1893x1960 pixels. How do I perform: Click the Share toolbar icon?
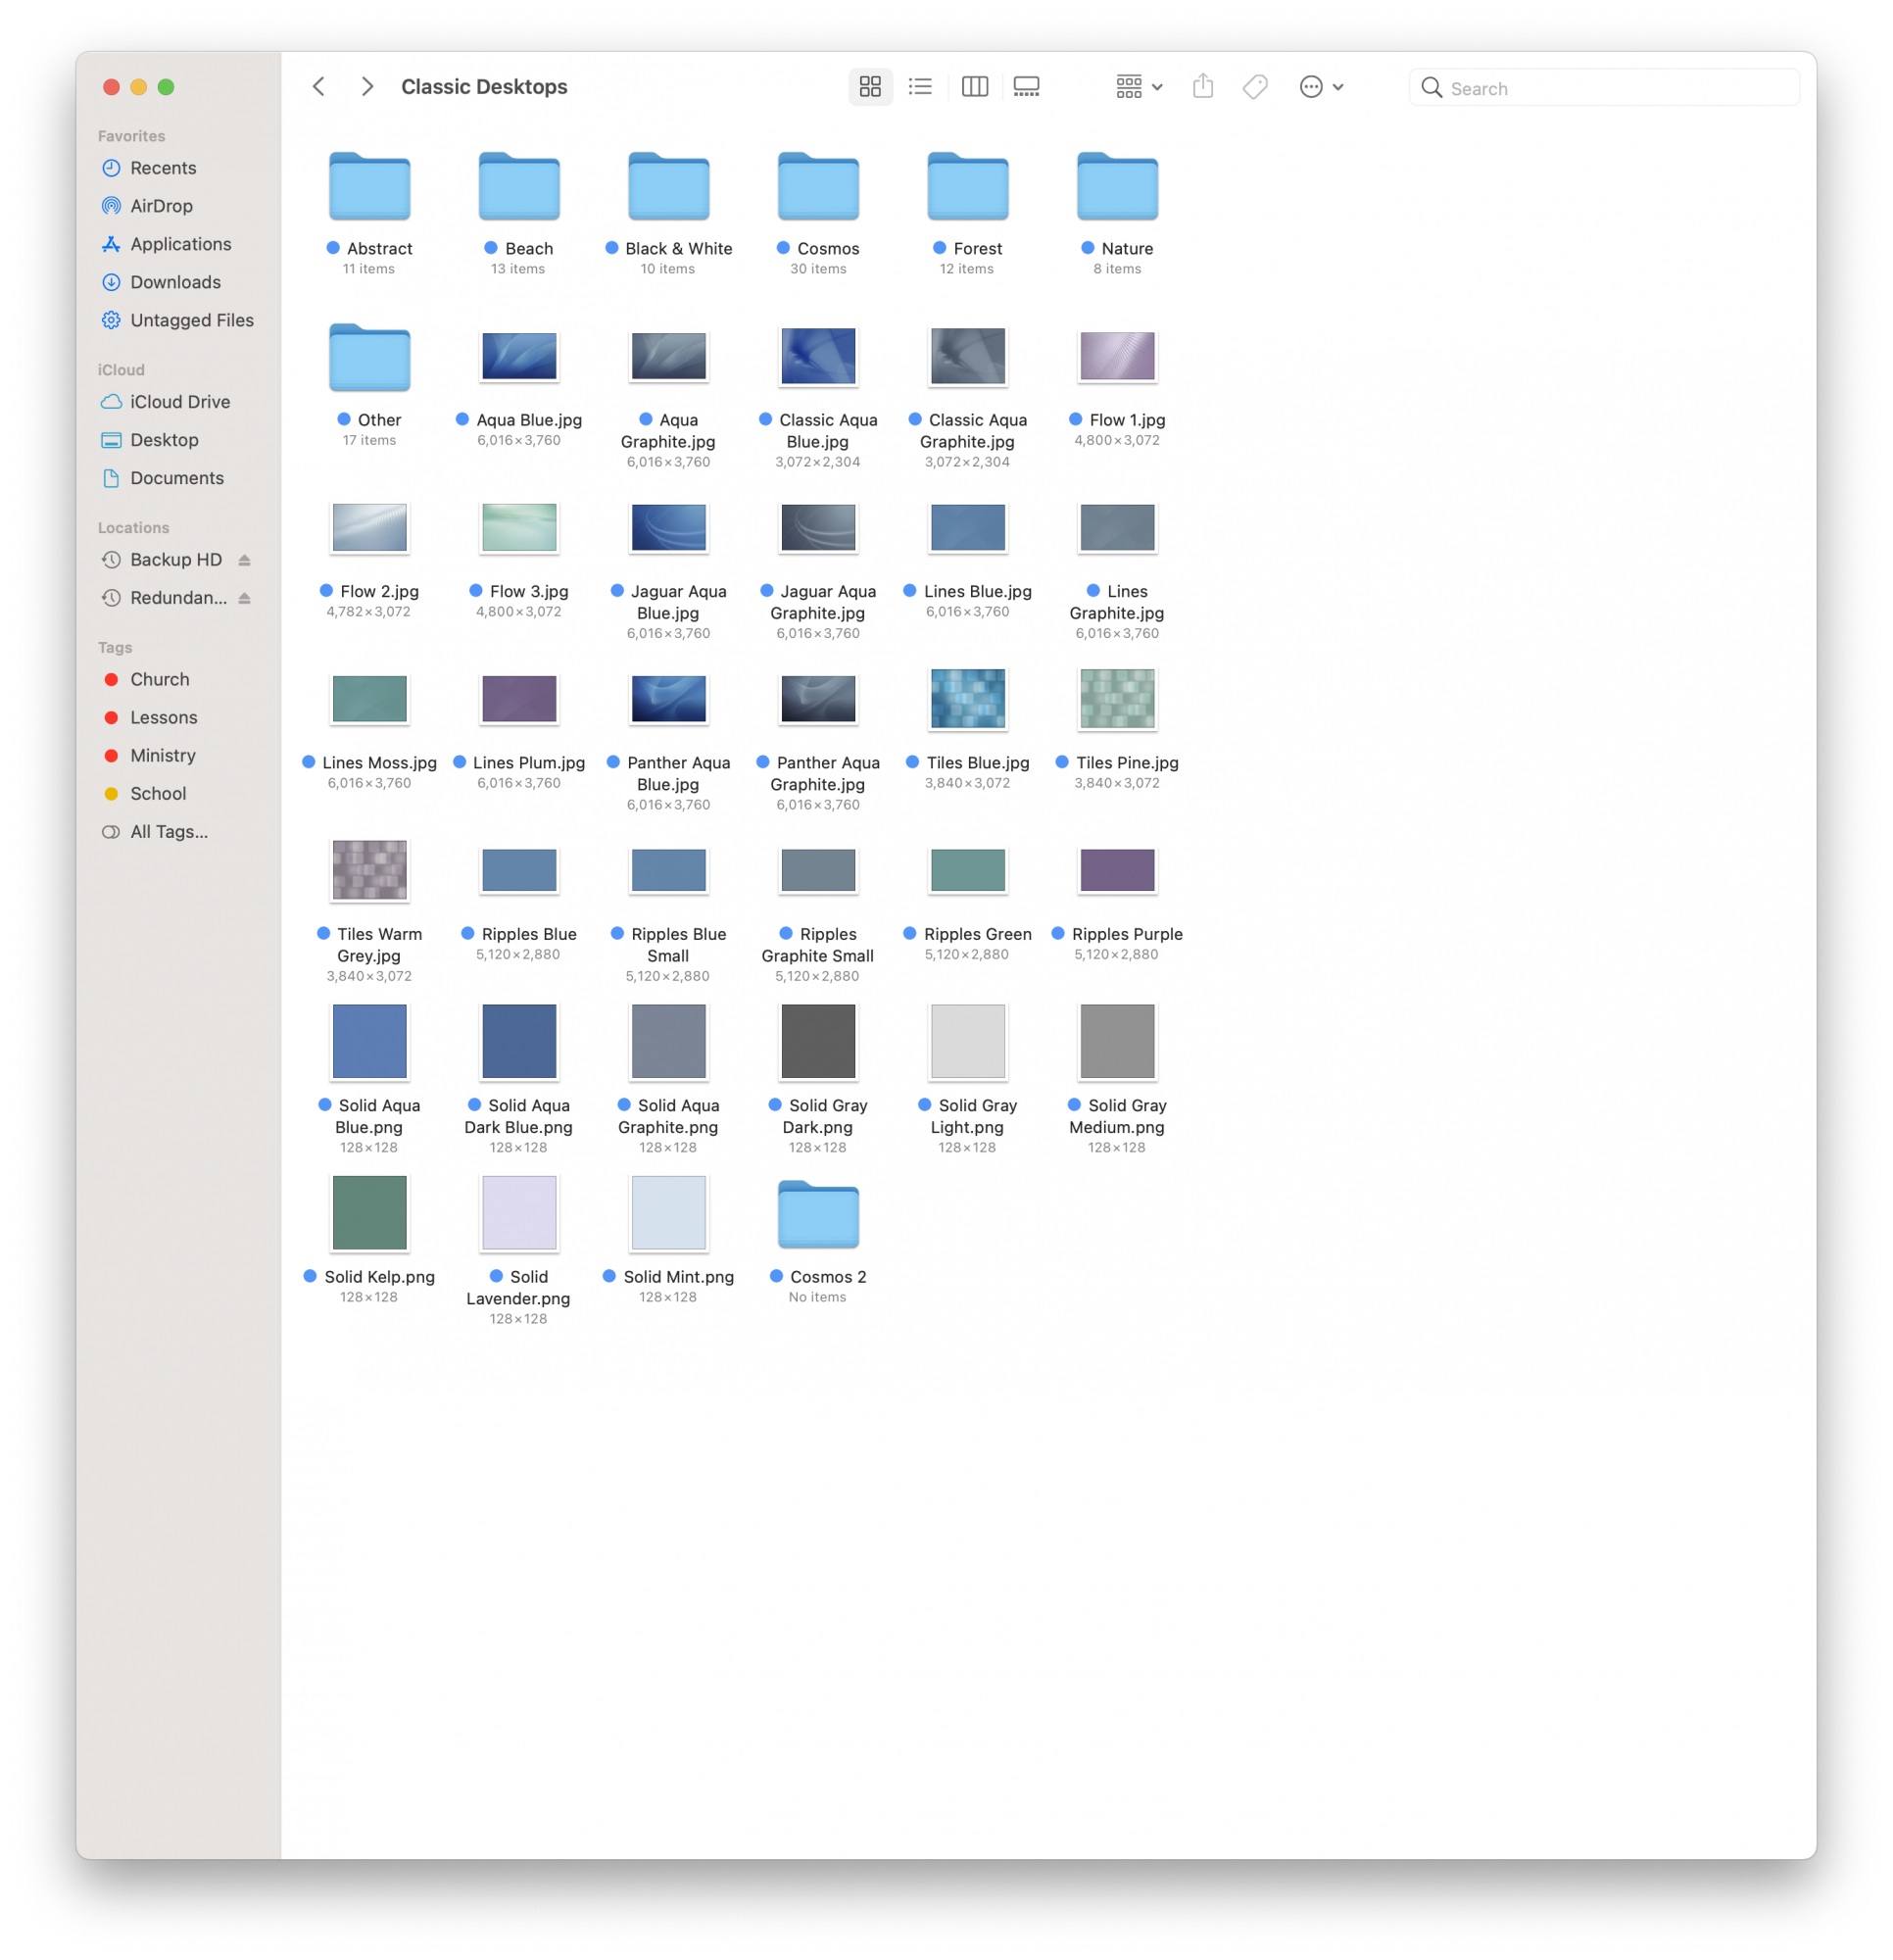(x=1203, y=87)
